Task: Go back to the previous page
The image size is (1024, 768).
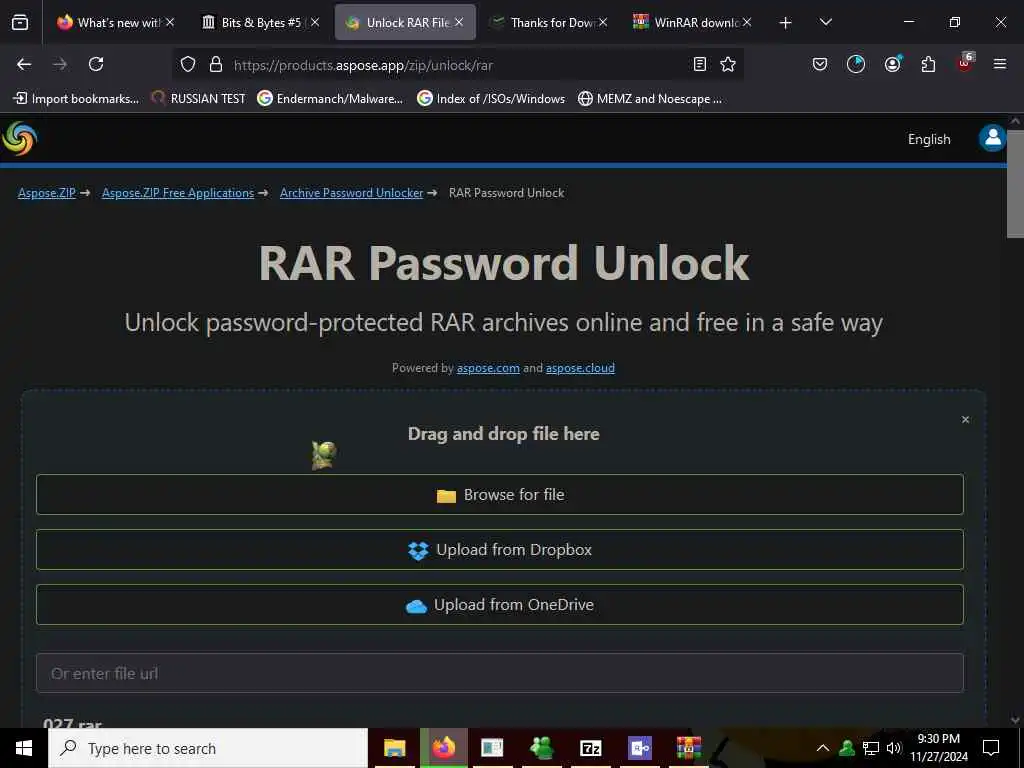Action: [x=24, y=64]
